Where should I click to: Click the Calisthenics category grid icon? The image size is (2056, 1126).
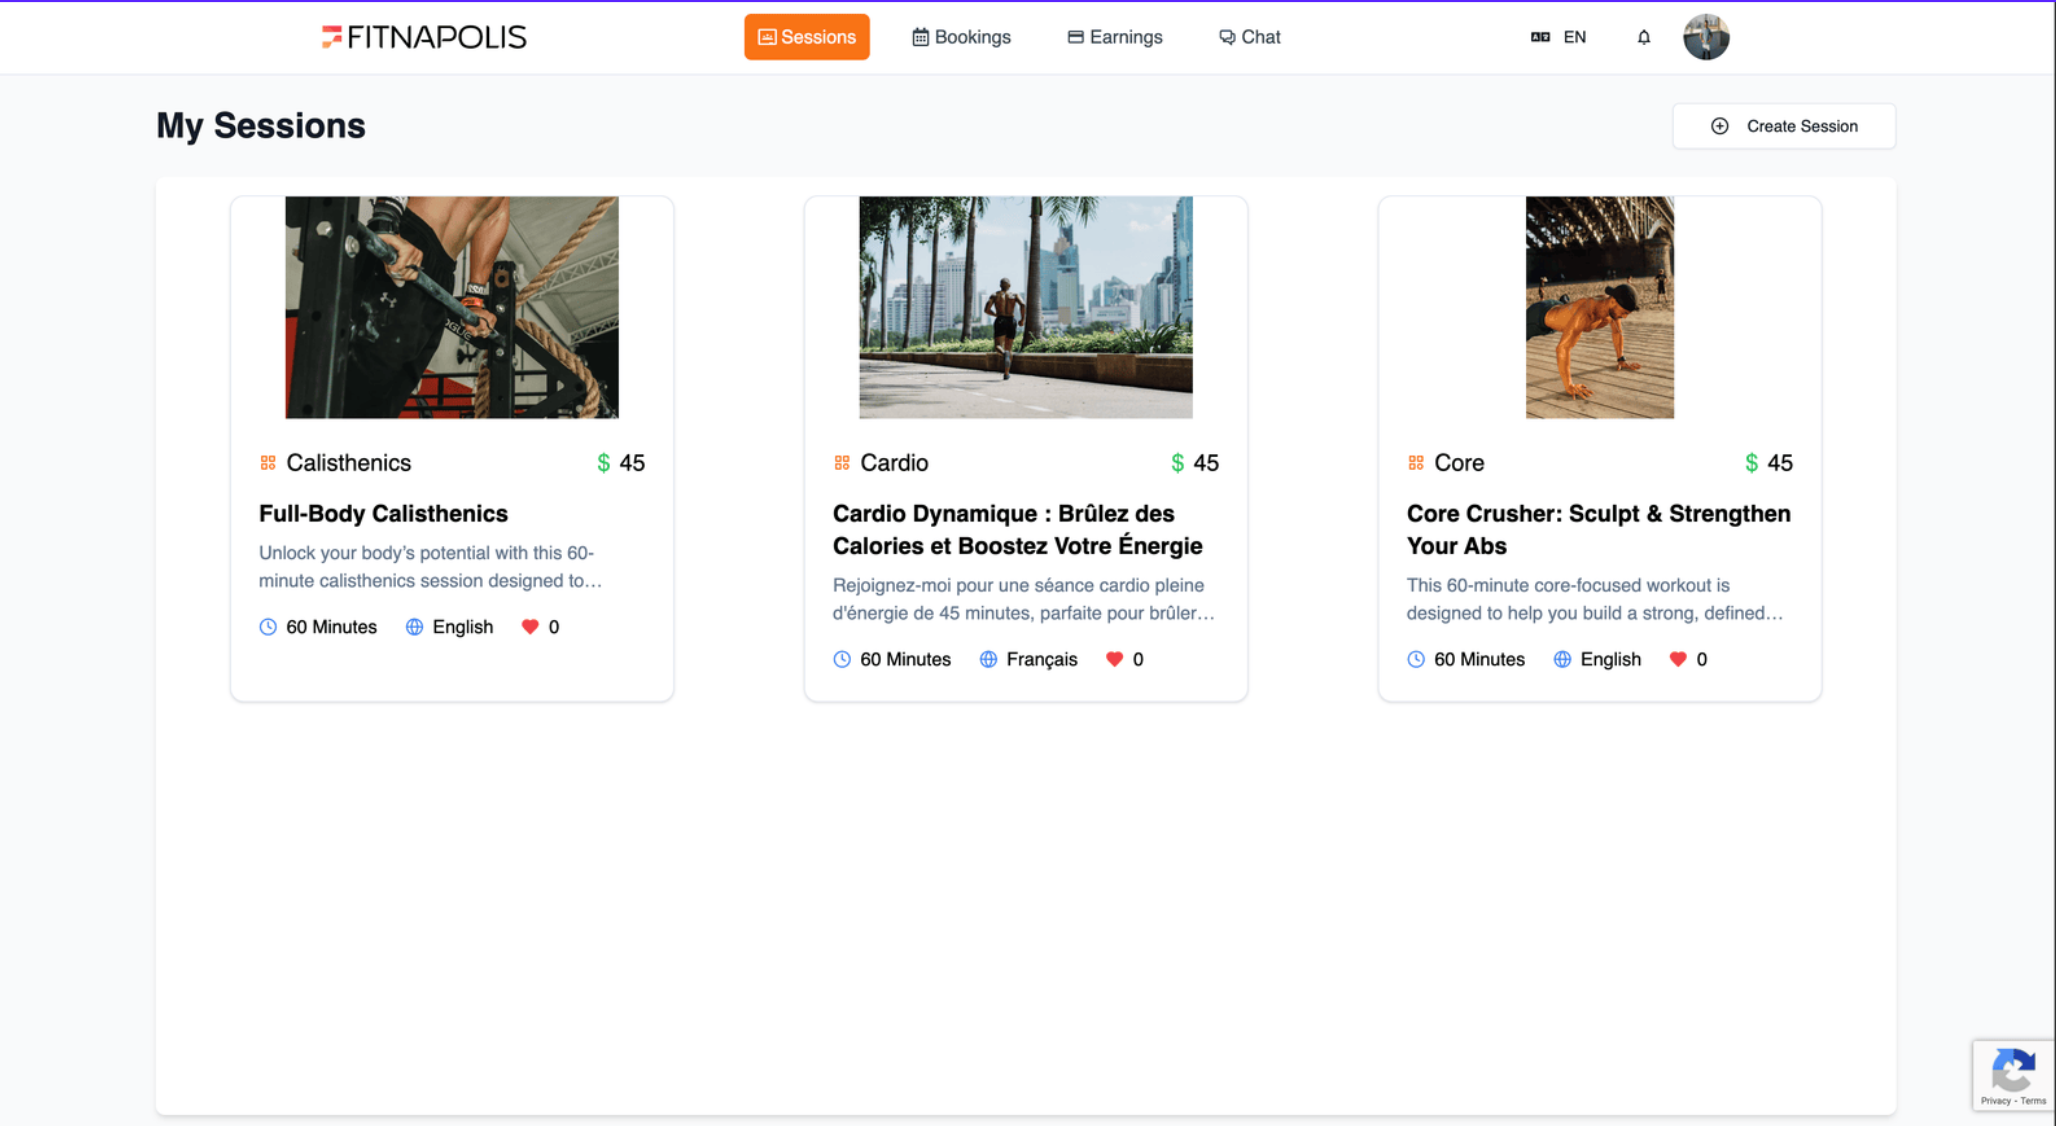pyautogui.click(x=268, y=463)
